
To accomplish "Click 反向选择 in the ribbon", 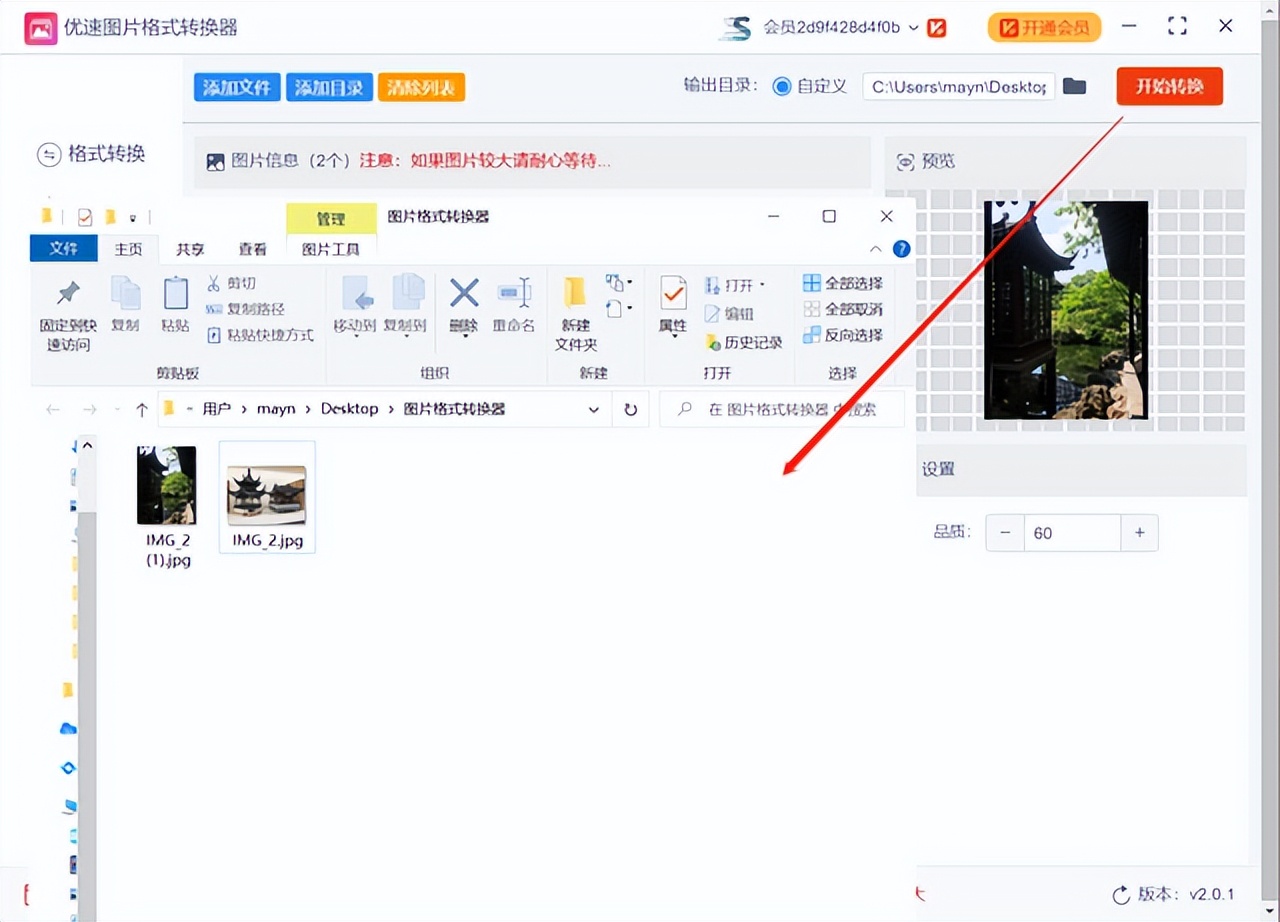I will pos(842,335).
